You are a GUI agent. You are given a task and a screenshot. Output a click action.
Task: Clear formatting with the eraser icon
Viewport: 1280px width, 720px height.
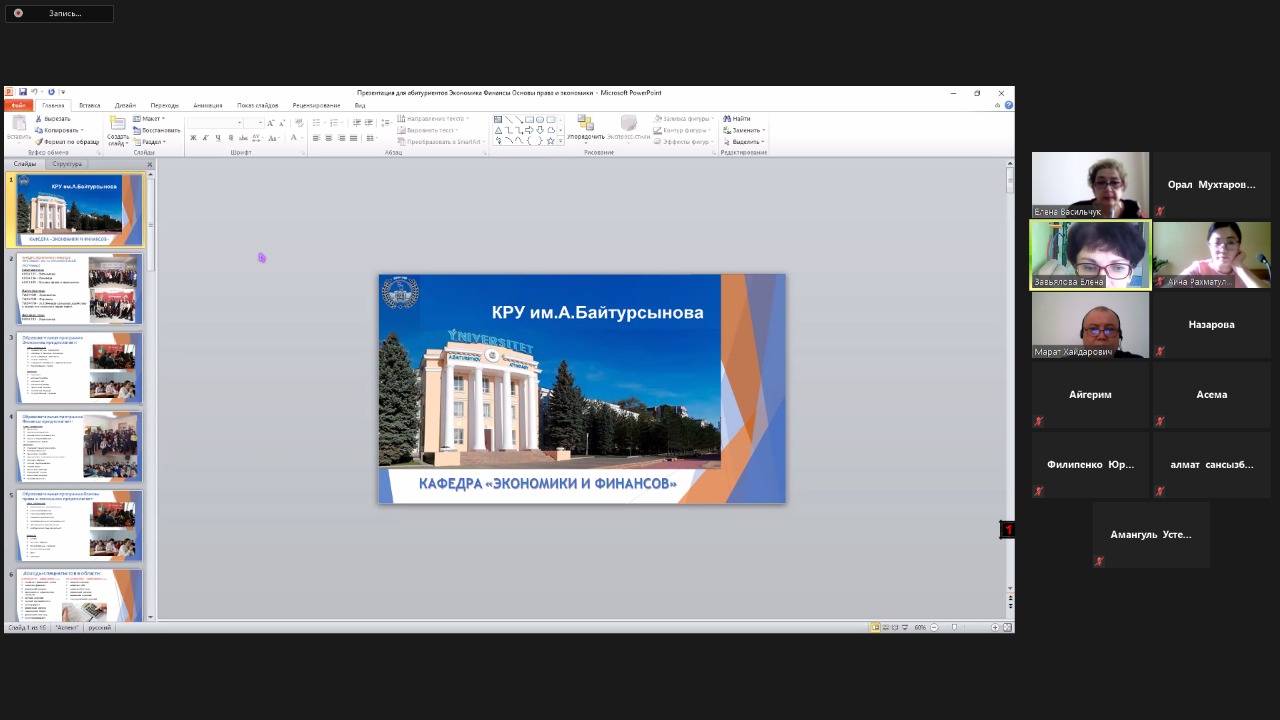299,123
